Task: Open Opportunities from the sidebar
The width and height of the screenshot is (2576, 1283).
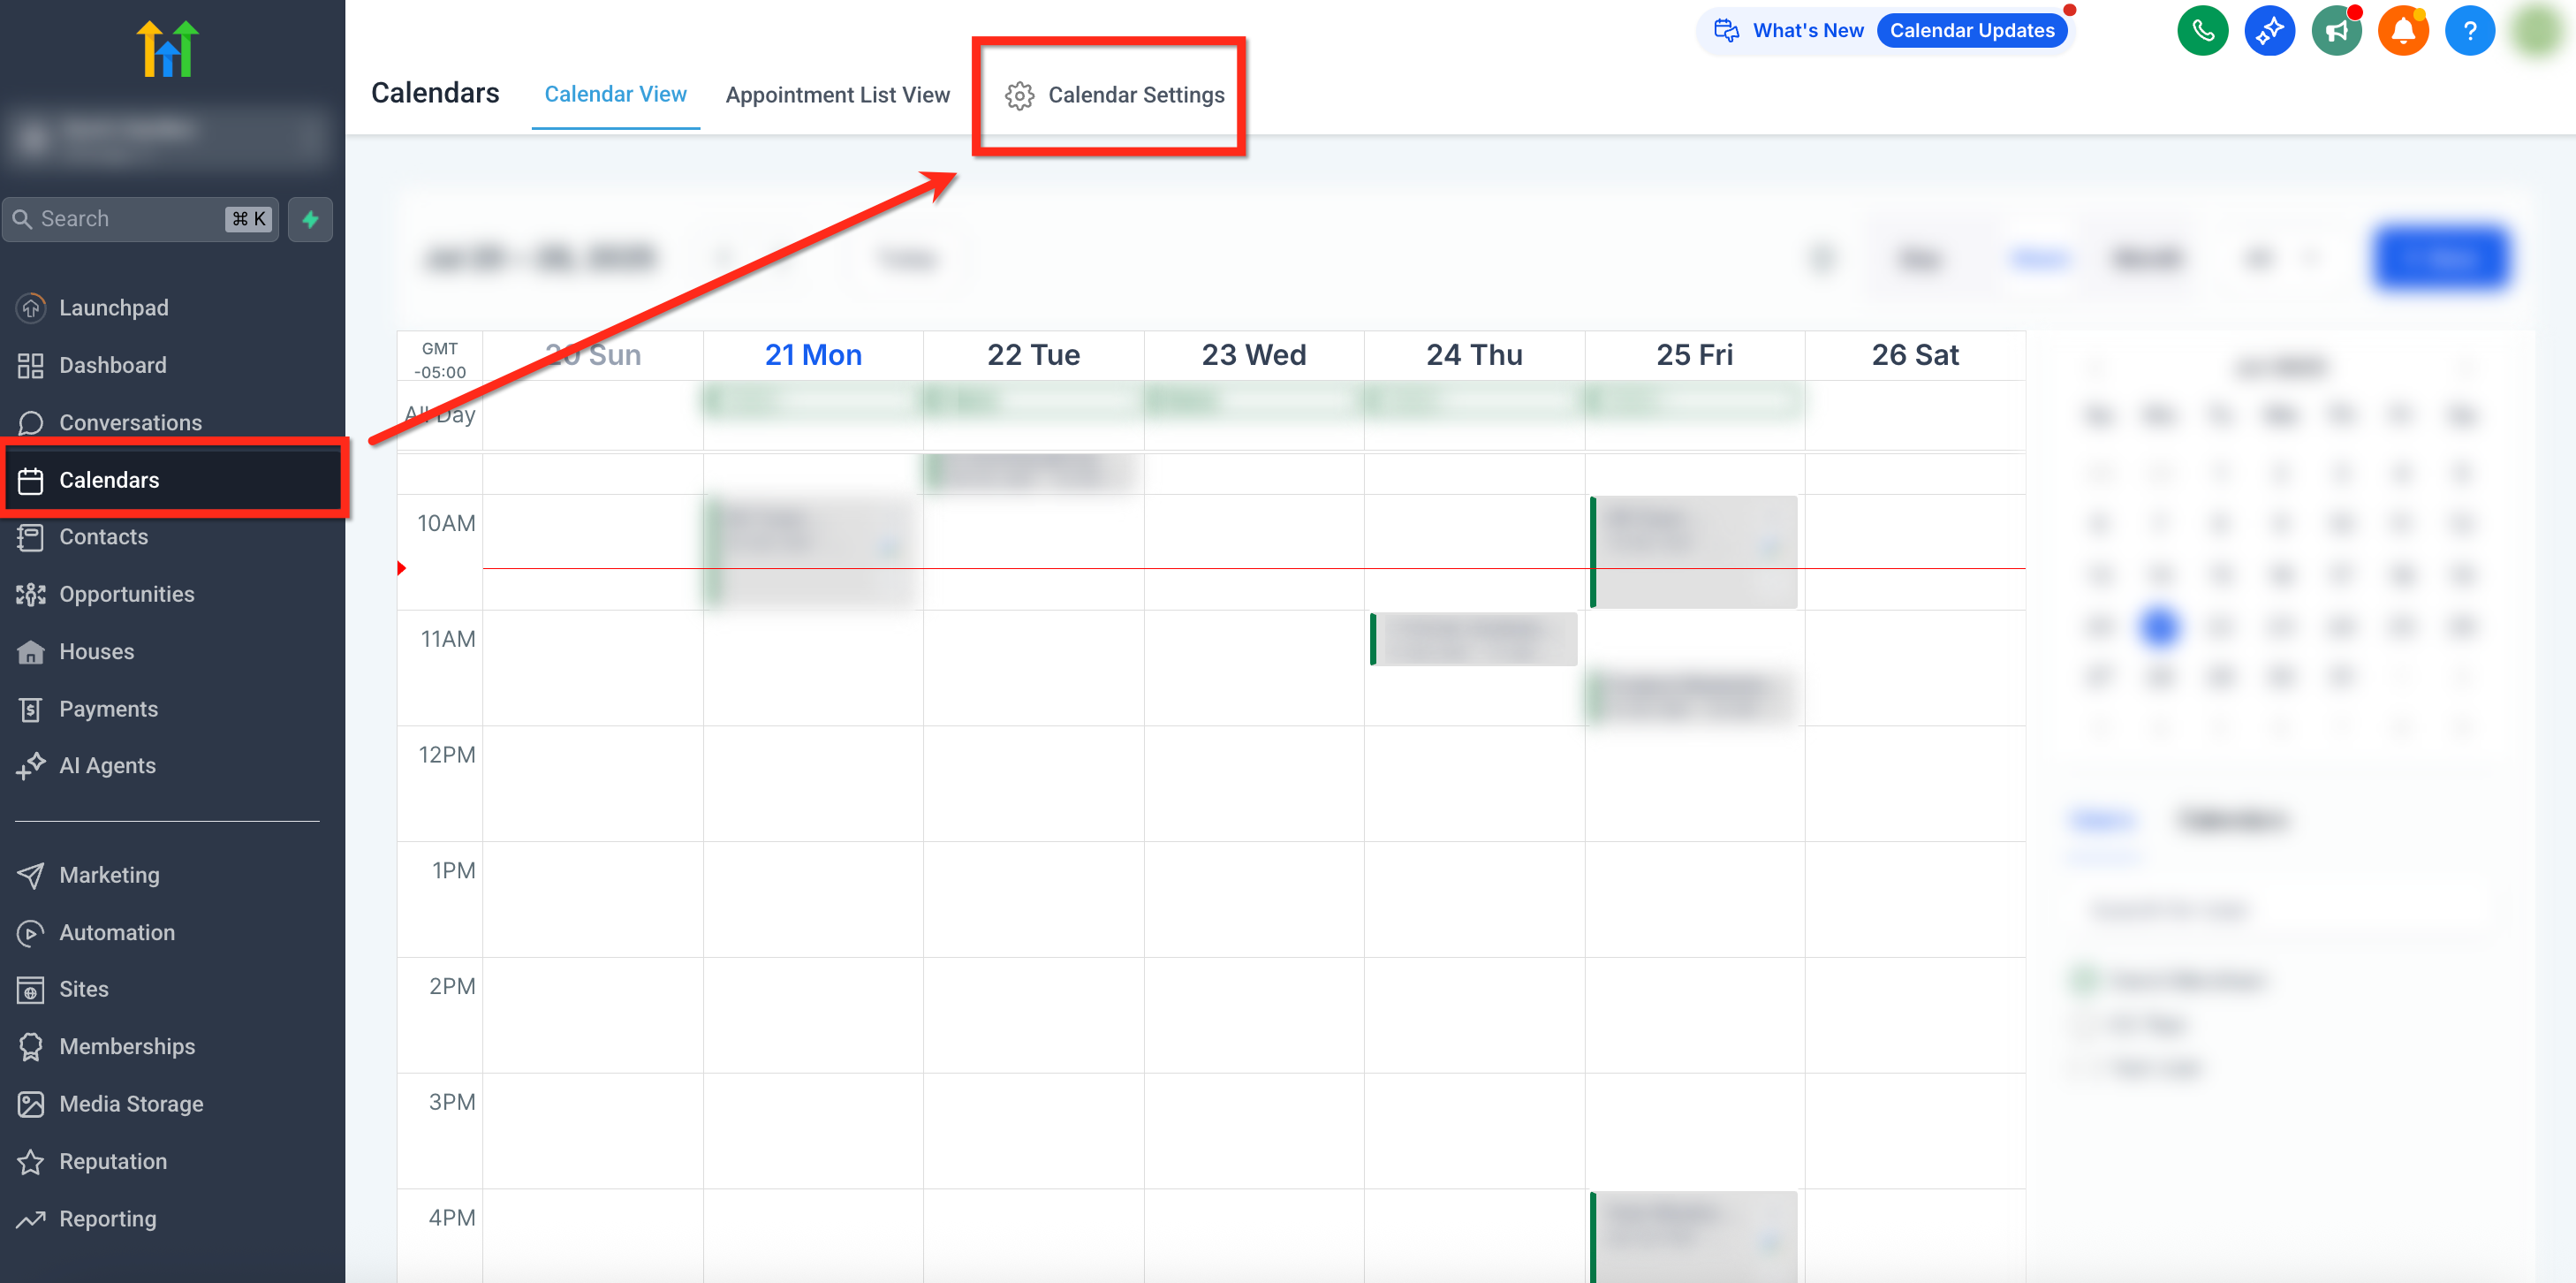Action: point(126,594)
